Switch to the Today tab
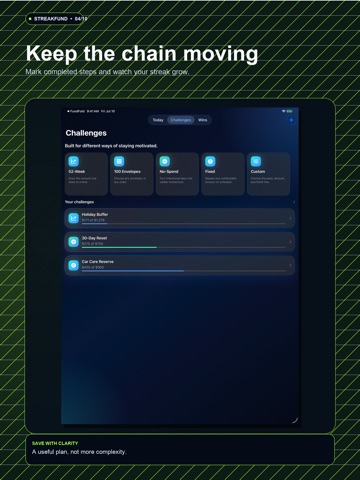Viewport: 360px width, 480px height. click(x=158, y=120)
